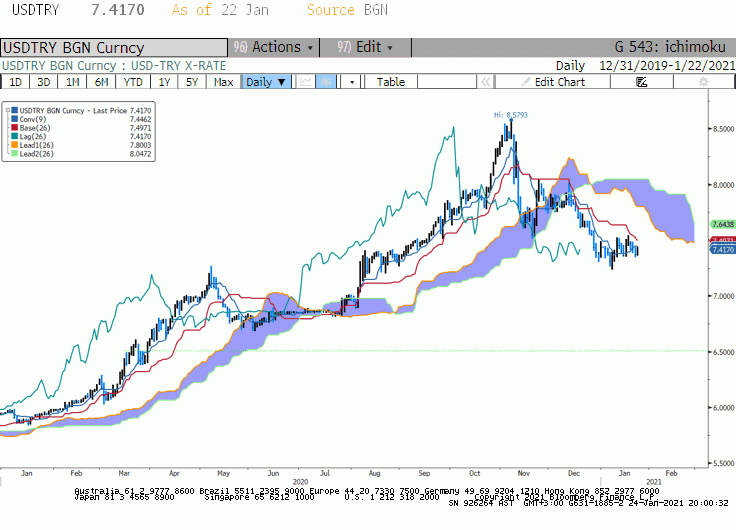
Task: Open the small chart-type dropdown arrow
Action: (352, 82)
